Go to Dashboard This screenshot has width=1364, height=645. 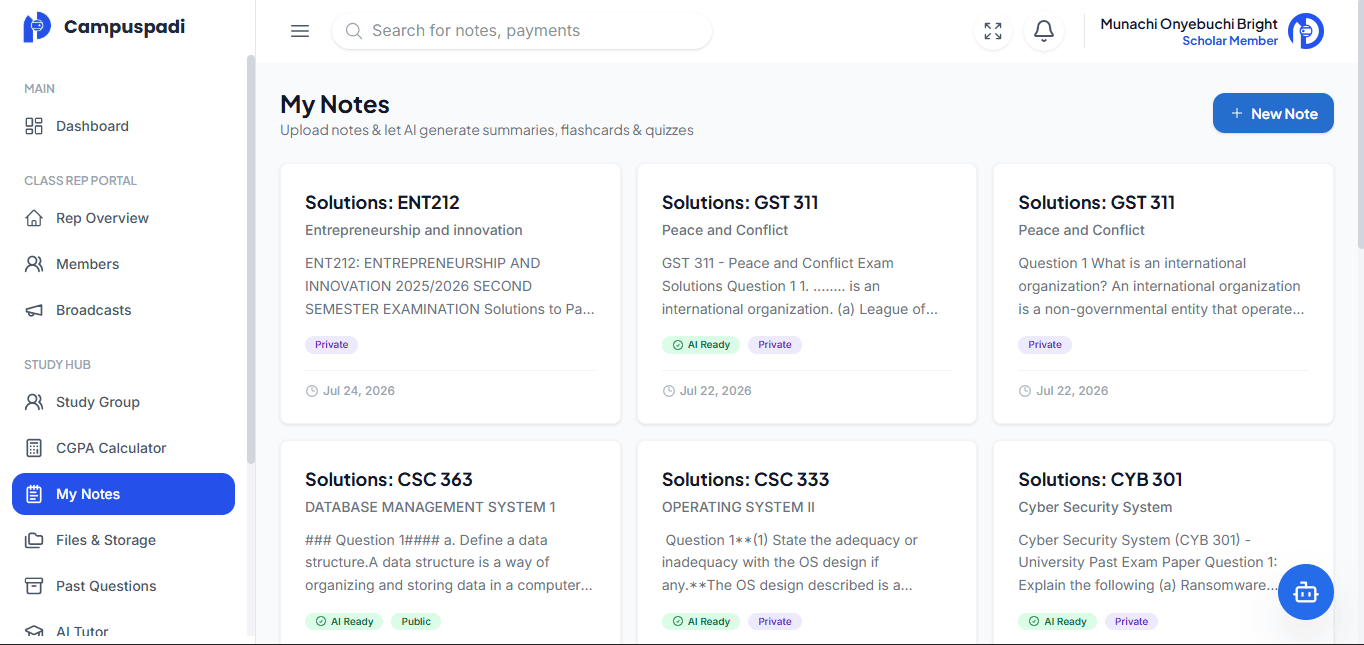coord(123,126)
